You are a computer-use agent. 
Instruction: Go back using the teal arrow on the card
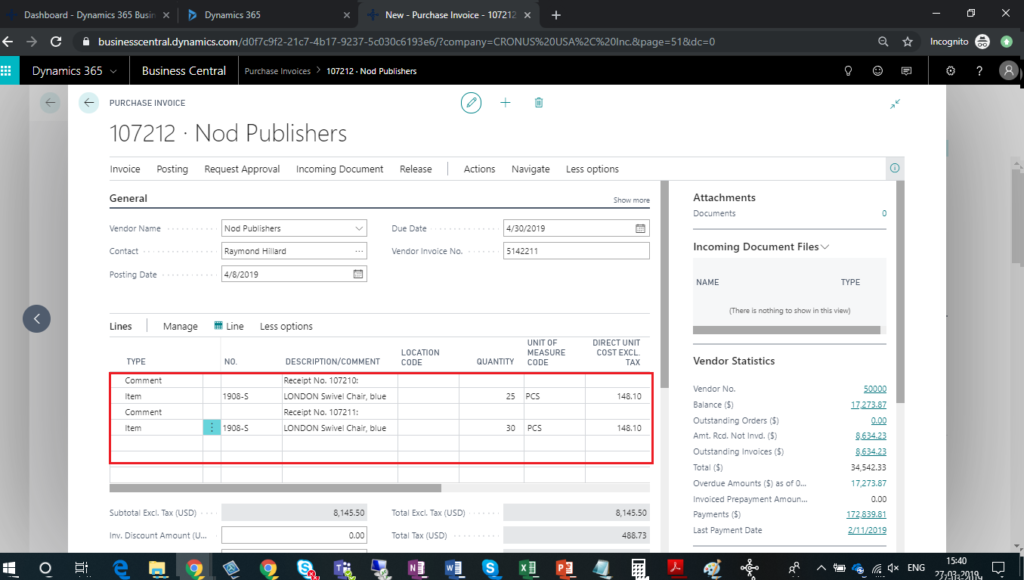coord(89,103)
